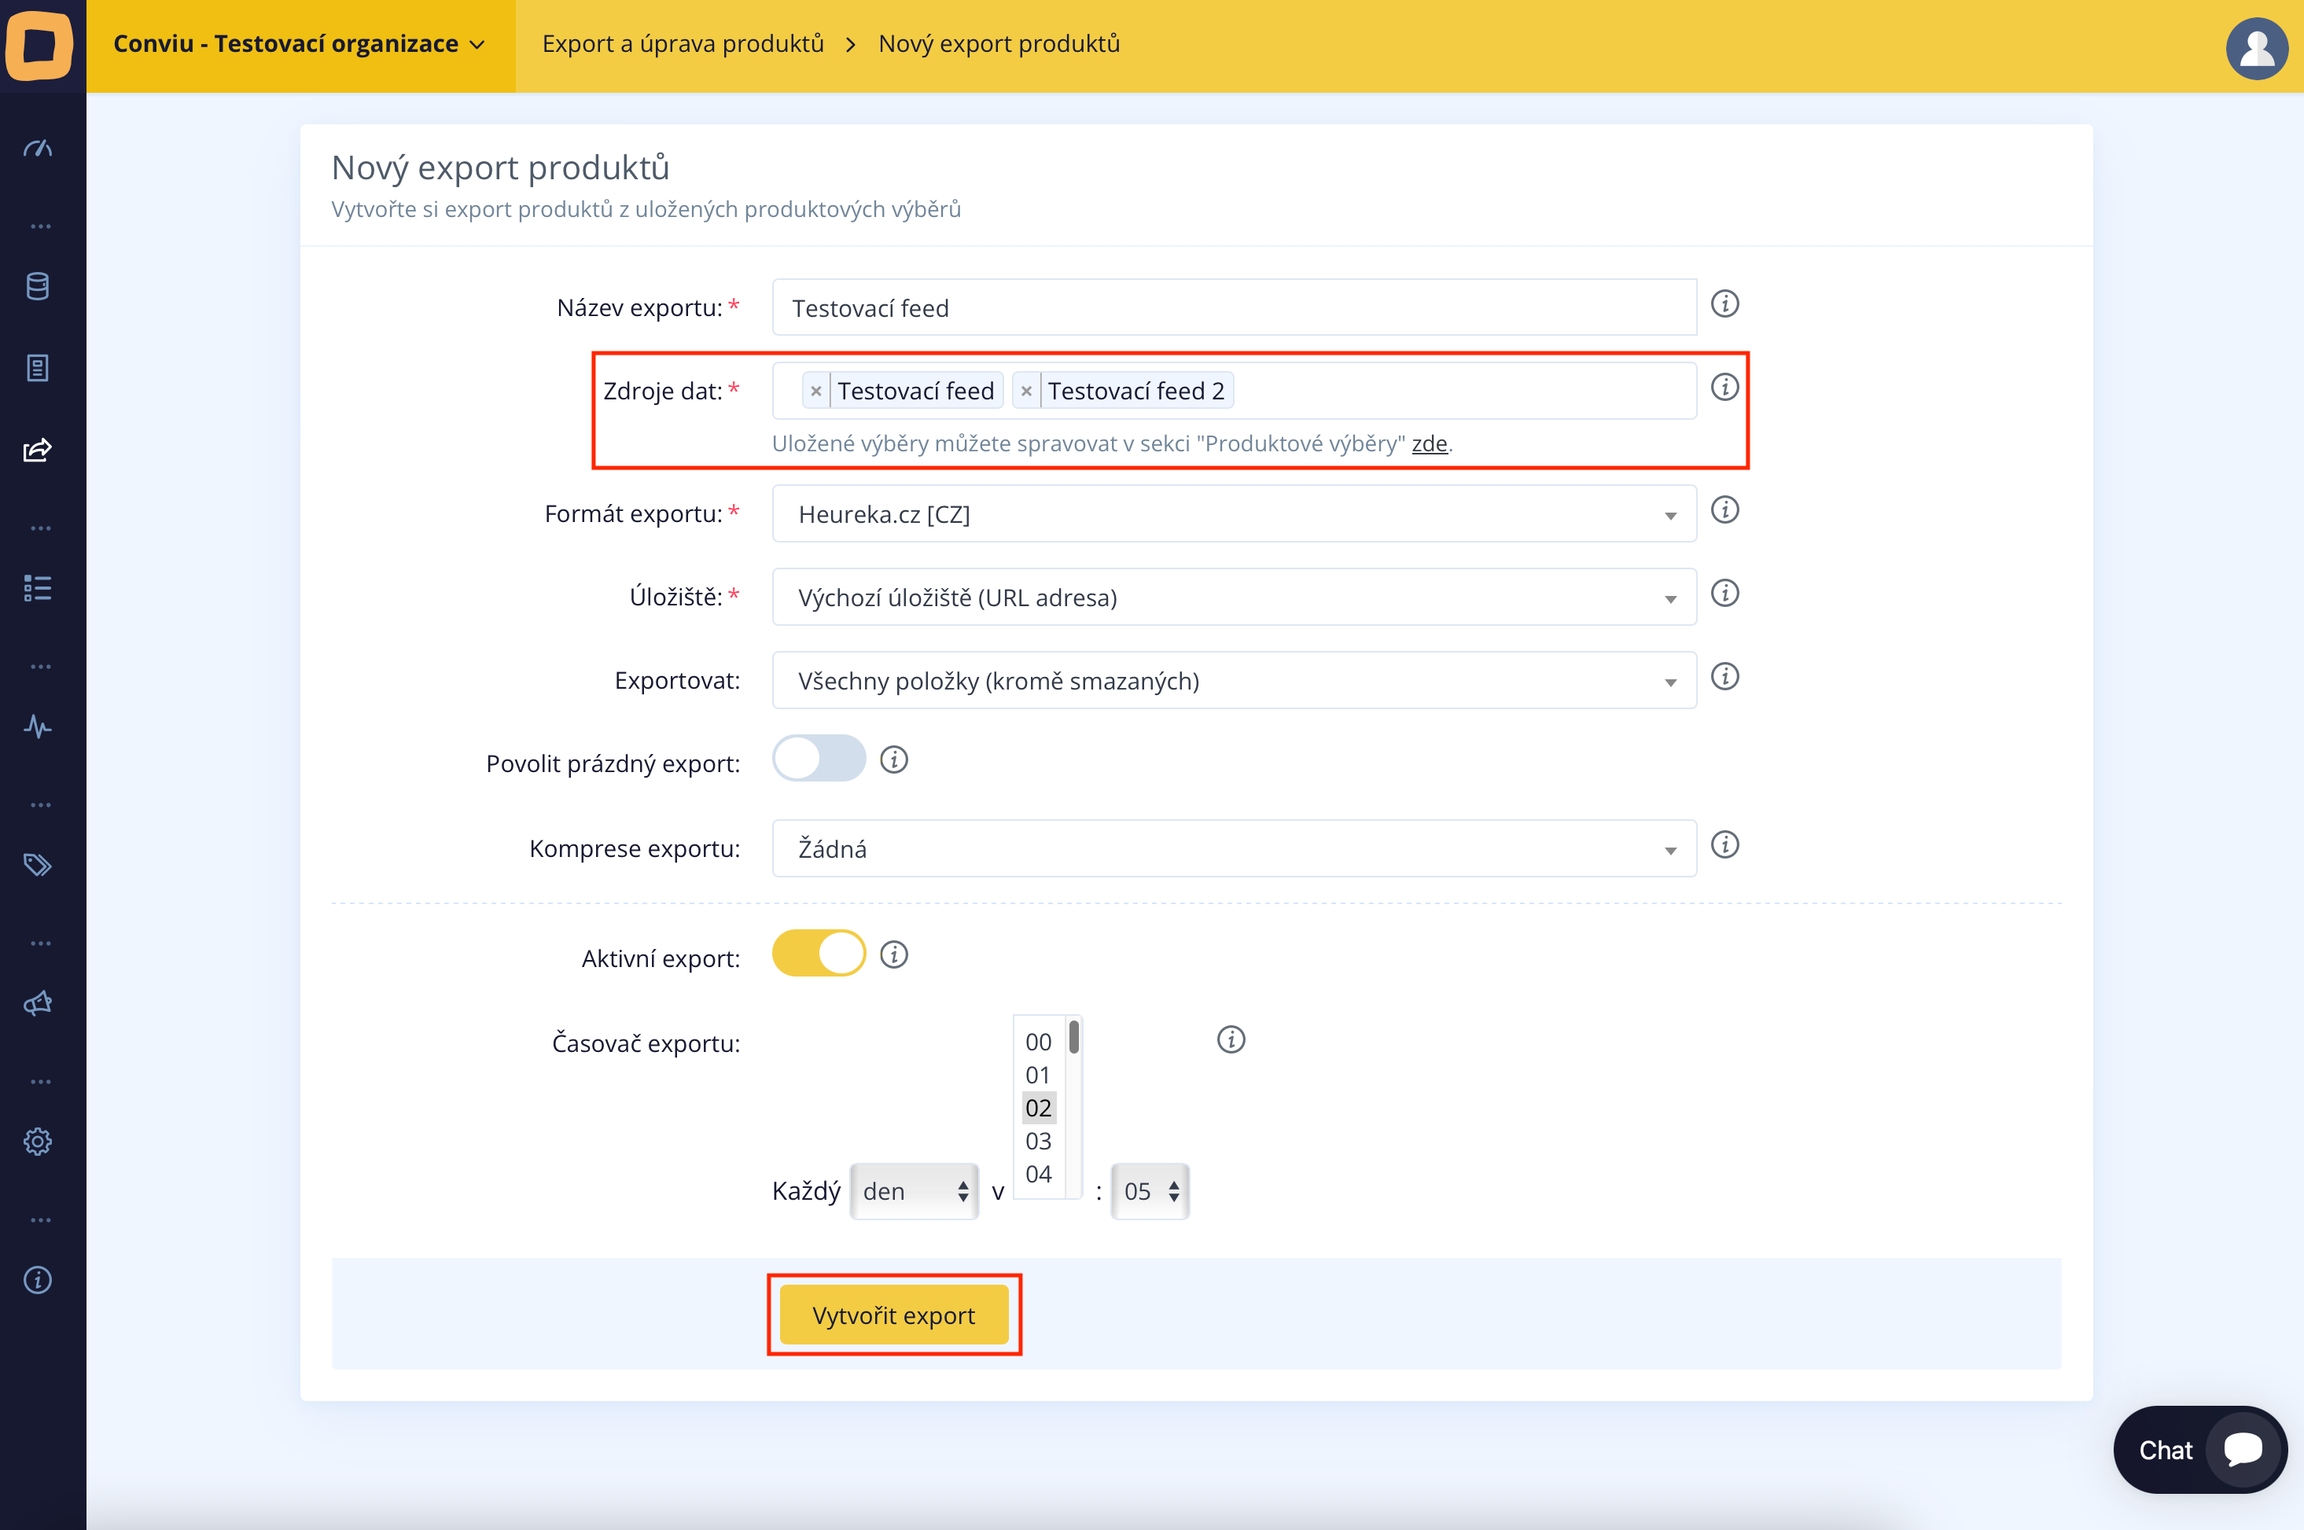
Task: Open settings gear icon in sidebar
Action: click(38, 1141)
